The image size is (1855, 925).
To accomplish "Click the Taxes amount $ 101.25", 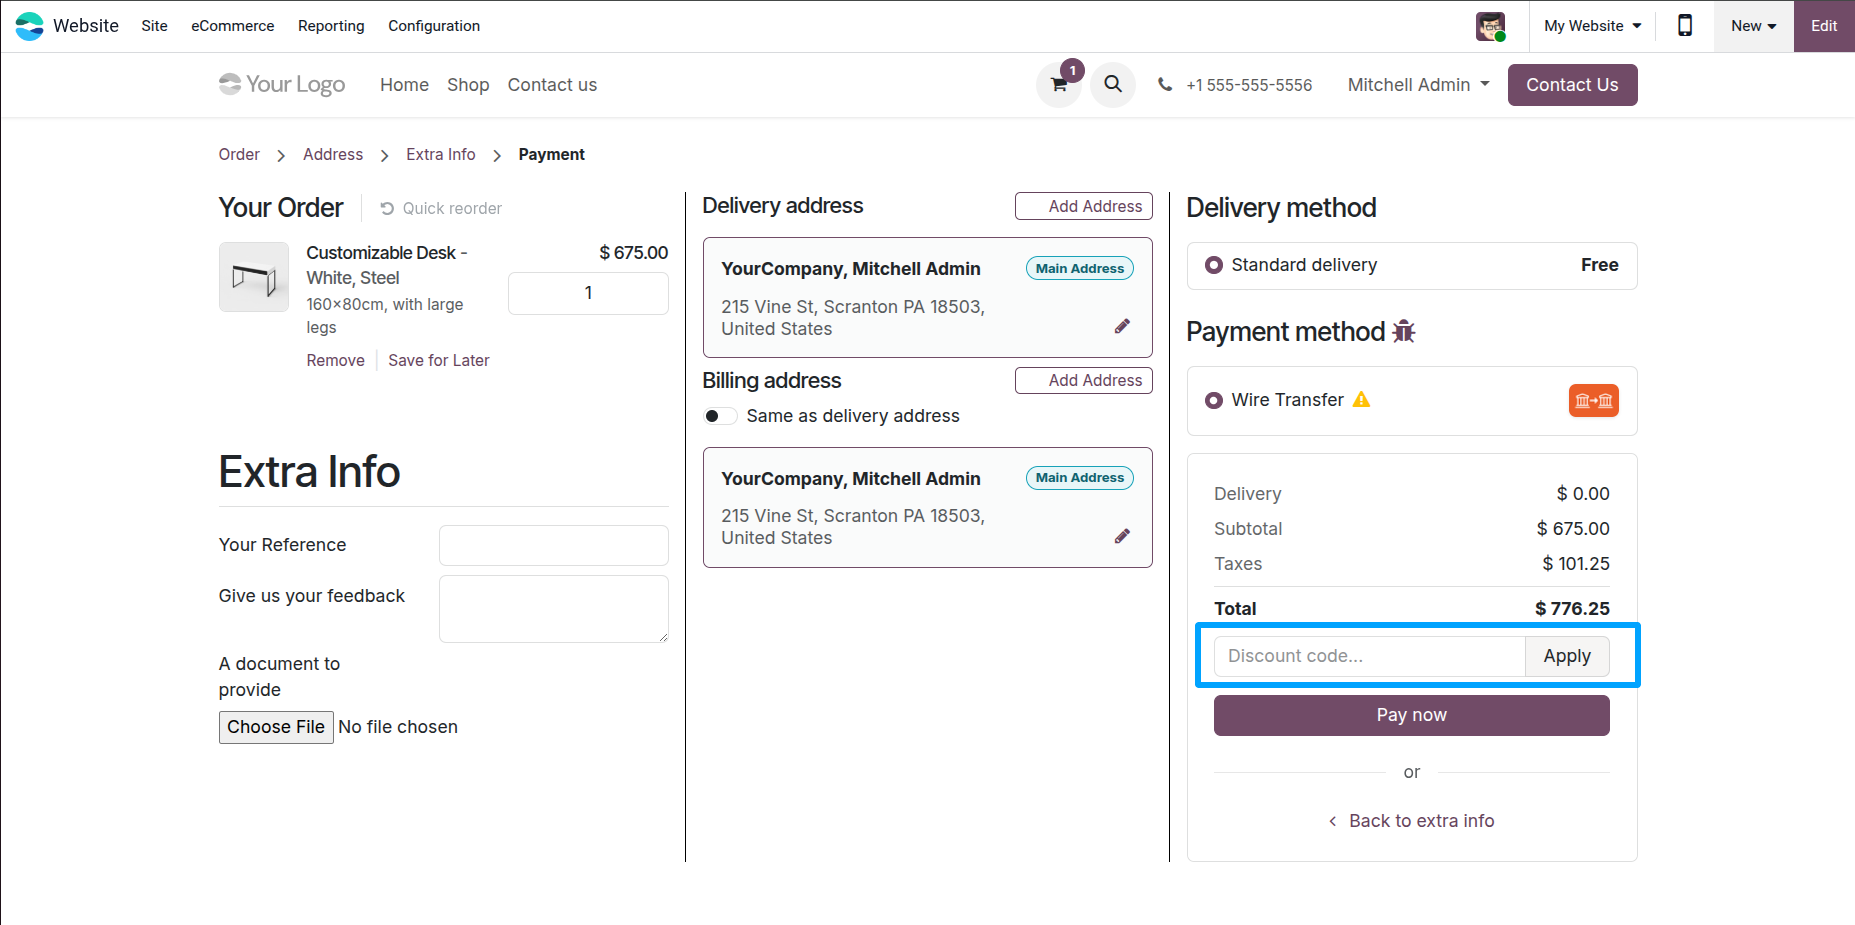I will 1576,564.
